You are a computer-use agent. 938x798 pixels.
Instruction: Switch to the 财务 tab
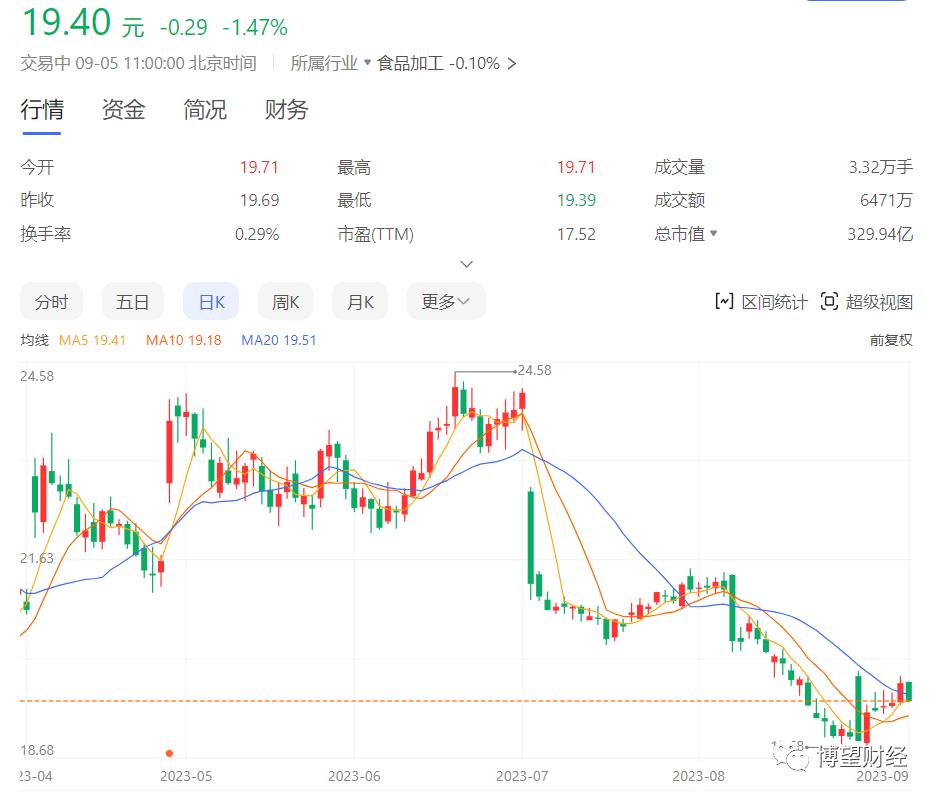click(x=285, y=110)
